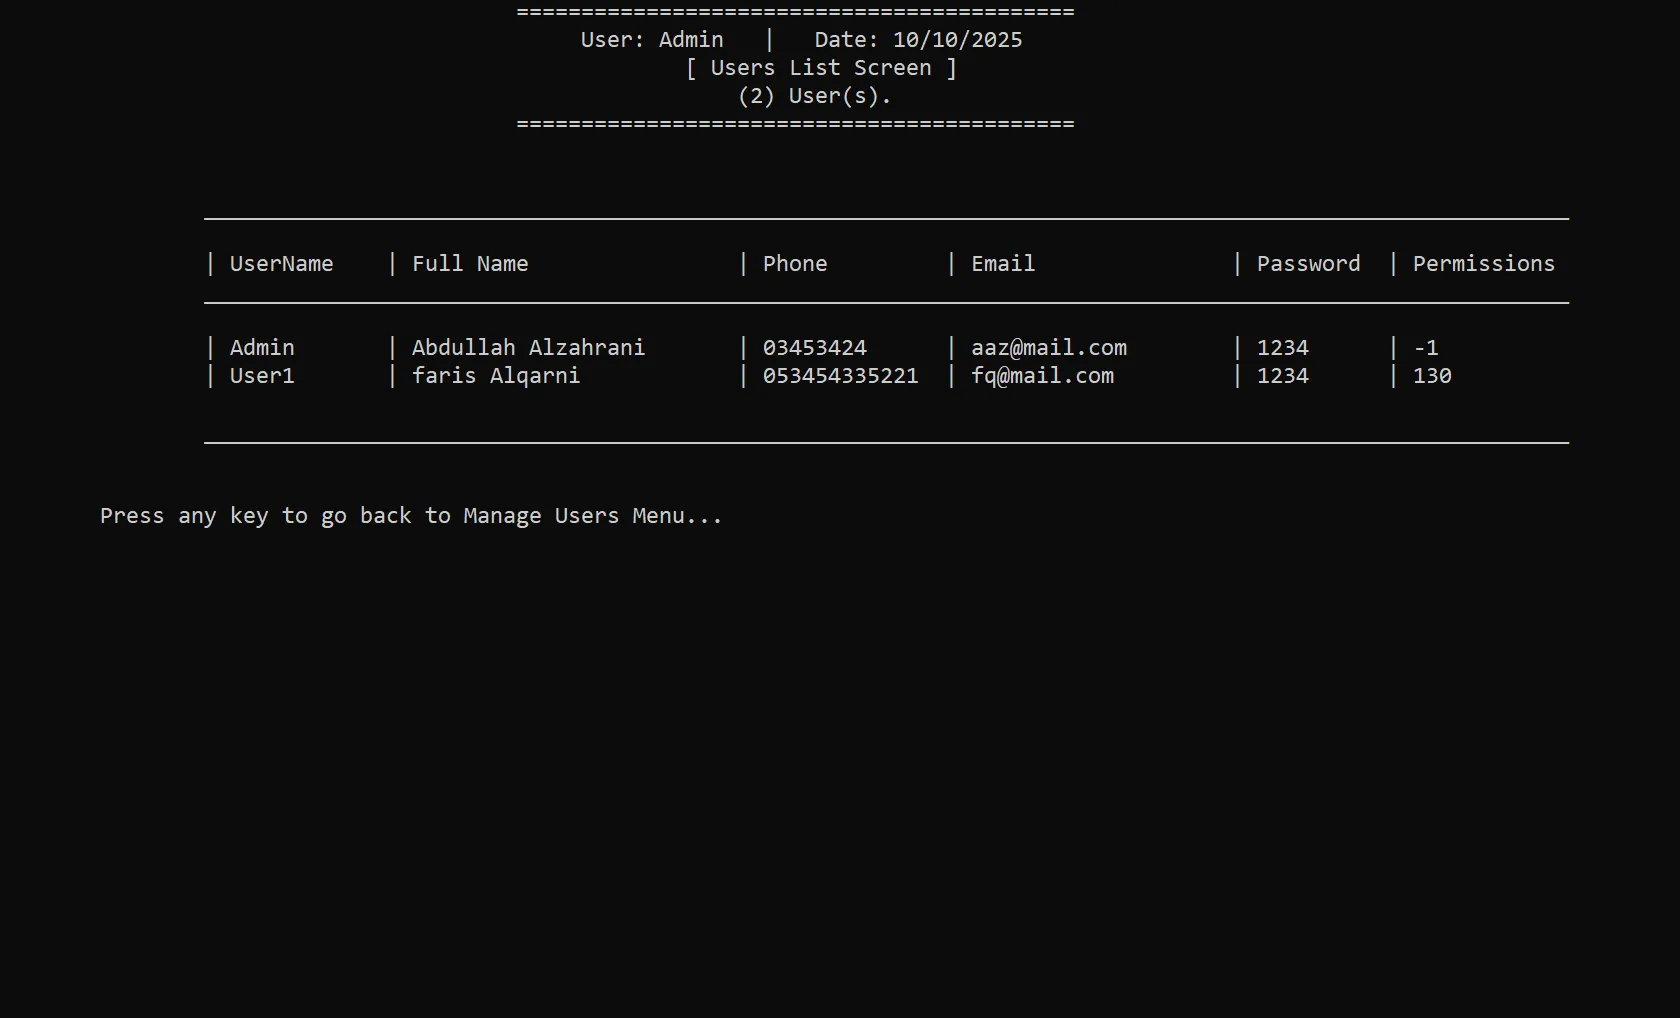Click the UserName column header
Image resolution: width=1680 pixels, height=1018 pixels.
[x=281, y=264]
